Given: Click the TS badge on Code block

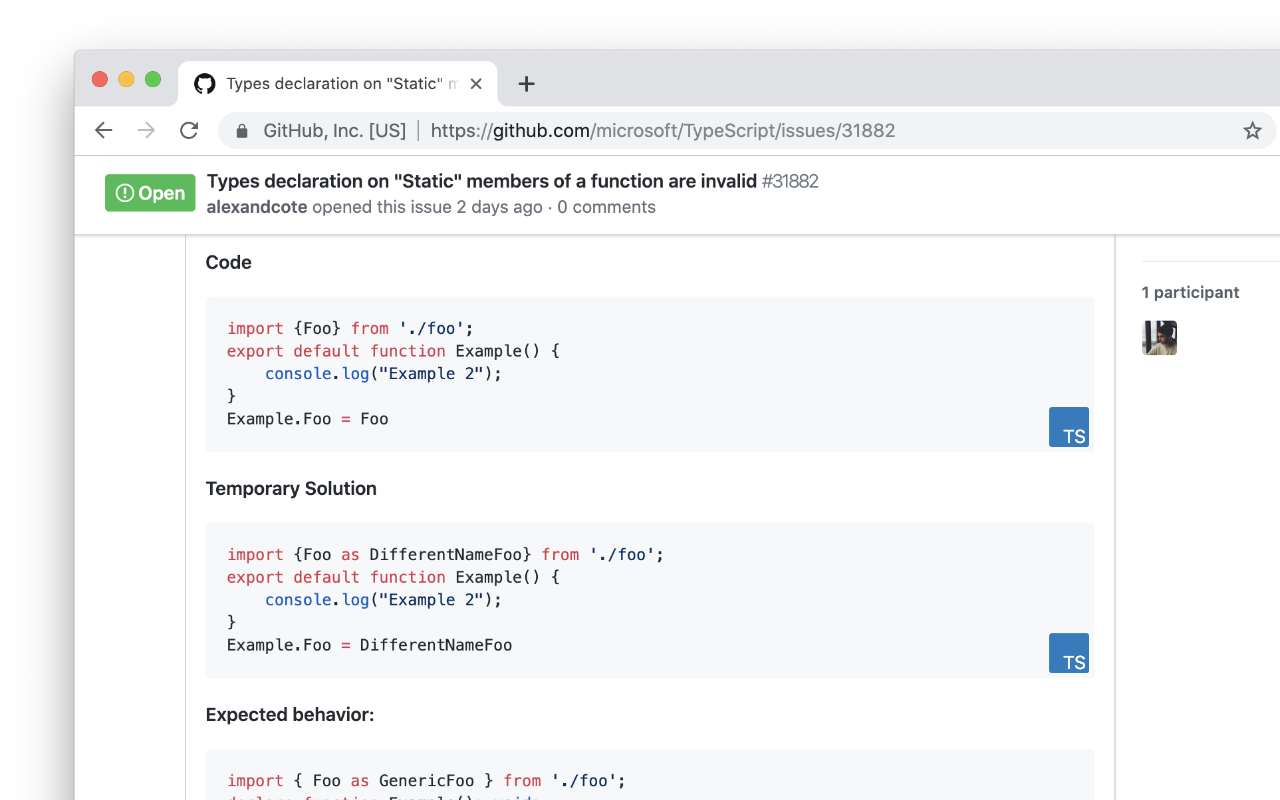Looking at the screenshot, I should tap(1069, 427).
